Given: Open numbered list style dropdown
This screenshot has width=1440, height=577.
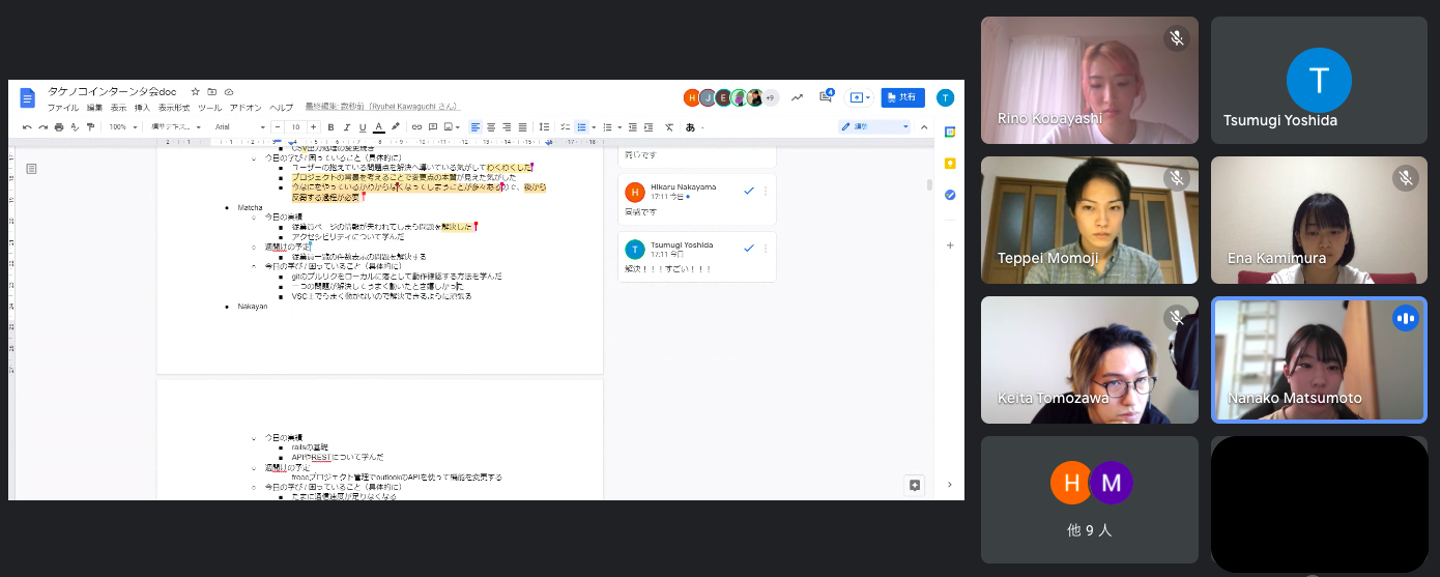Looking at the screenshot, I should tap(620, 127).
